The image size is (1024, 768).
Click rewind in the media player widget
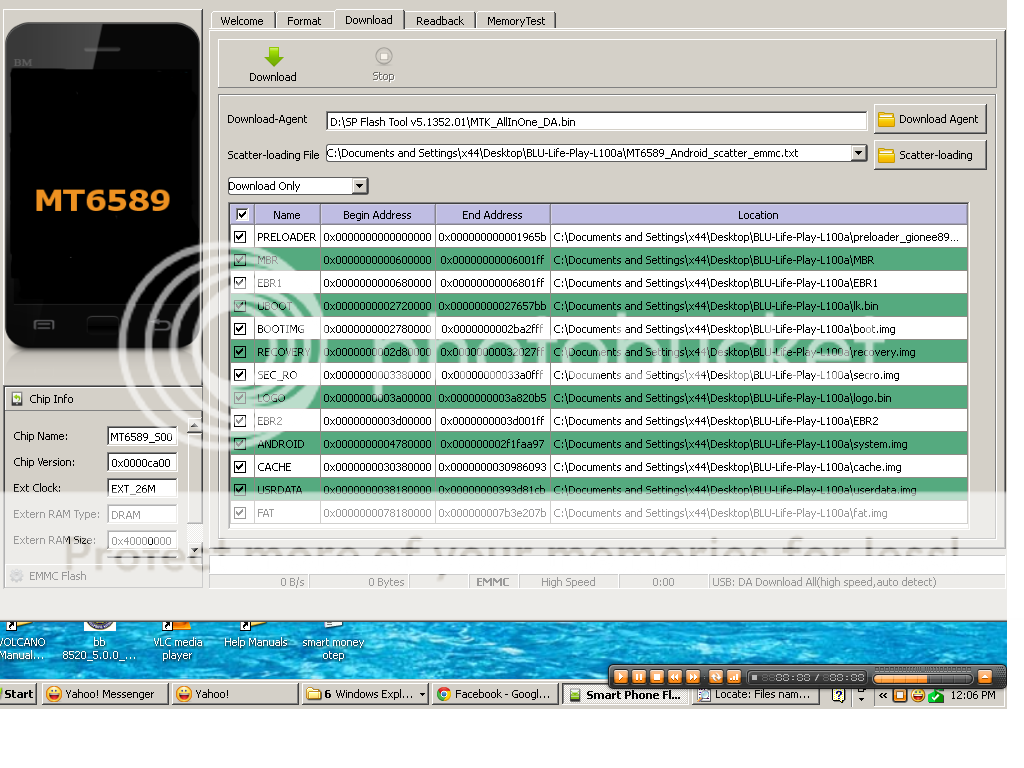[x=675, y=677]
